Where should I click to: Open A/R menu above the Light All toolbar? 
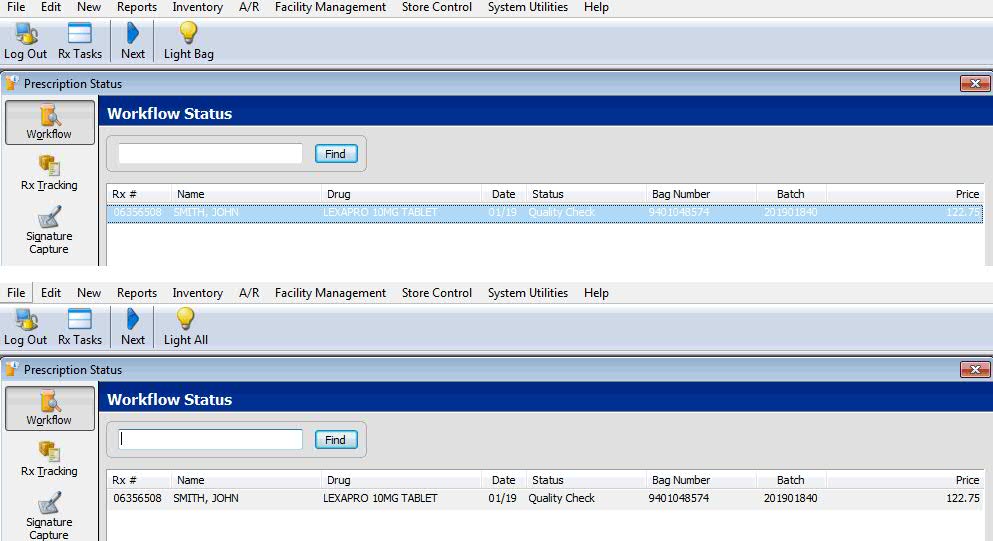tap(249, 293)
